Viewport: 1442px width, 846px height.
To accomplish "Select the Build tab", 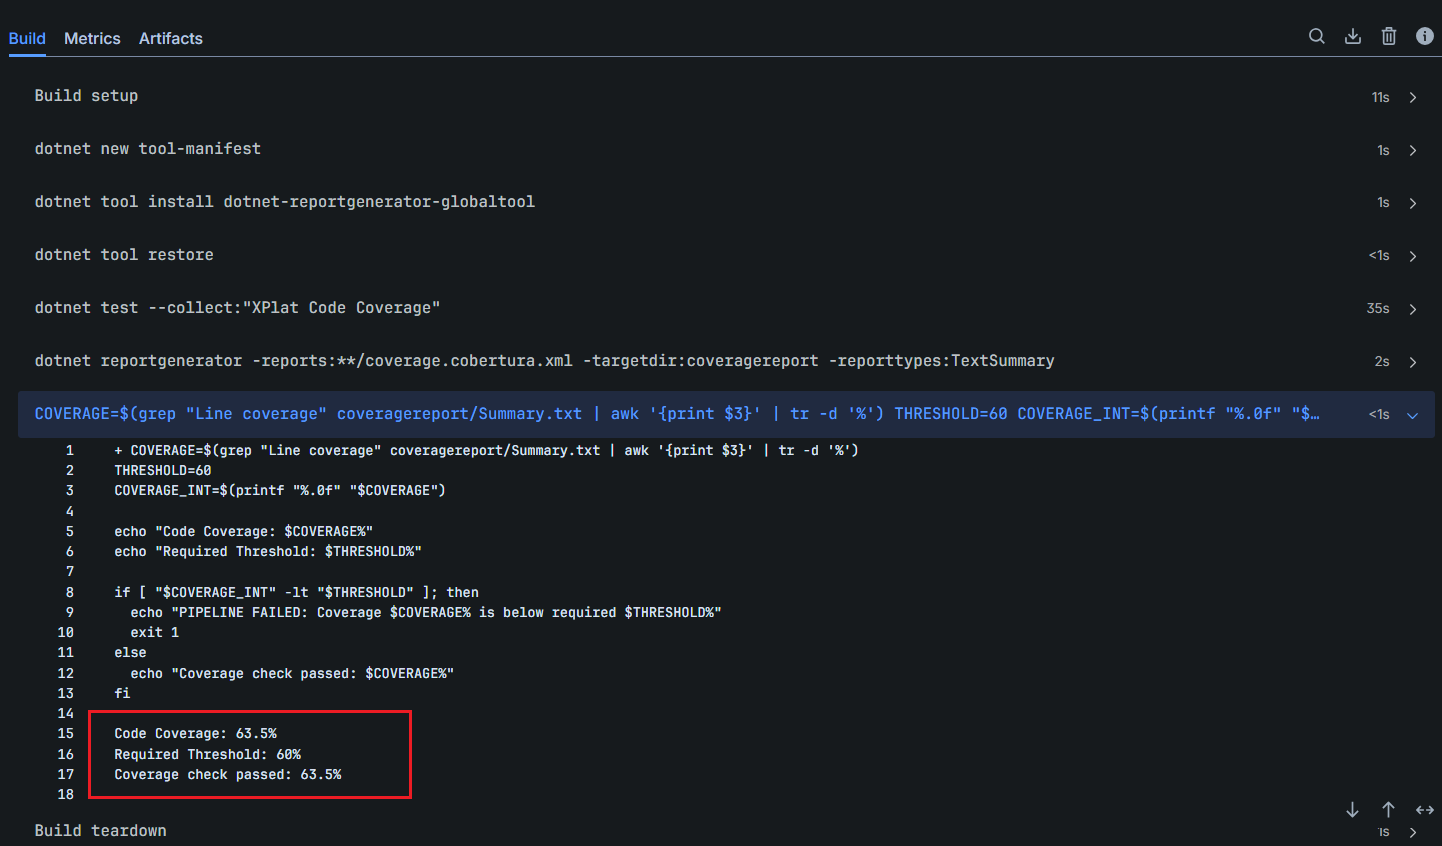I will 26,38.
